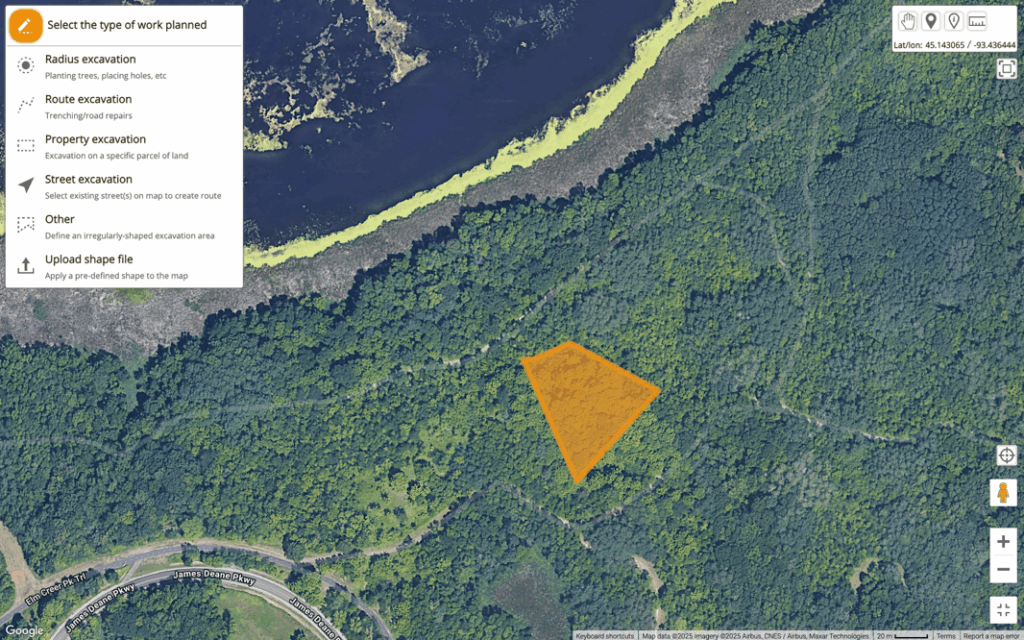Image resolution: width=1024 pixels, height=640 pixels.
Task: Select the ruler measure tool
Action: pos(977,21)
